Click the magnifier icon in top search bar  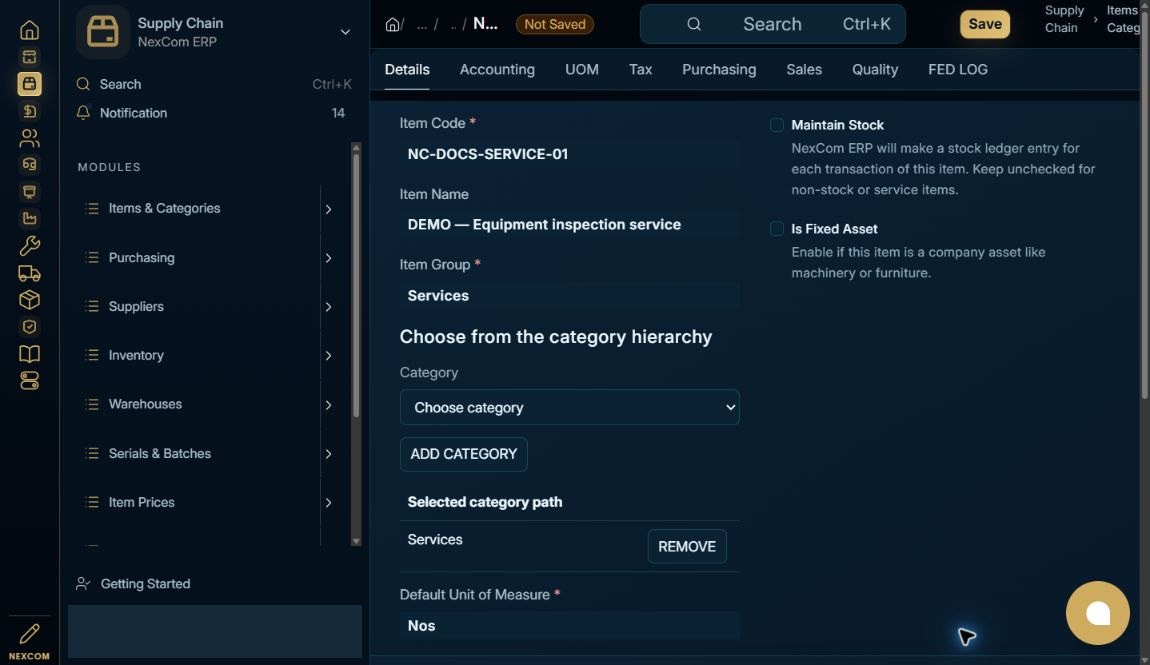coord(694,24)
